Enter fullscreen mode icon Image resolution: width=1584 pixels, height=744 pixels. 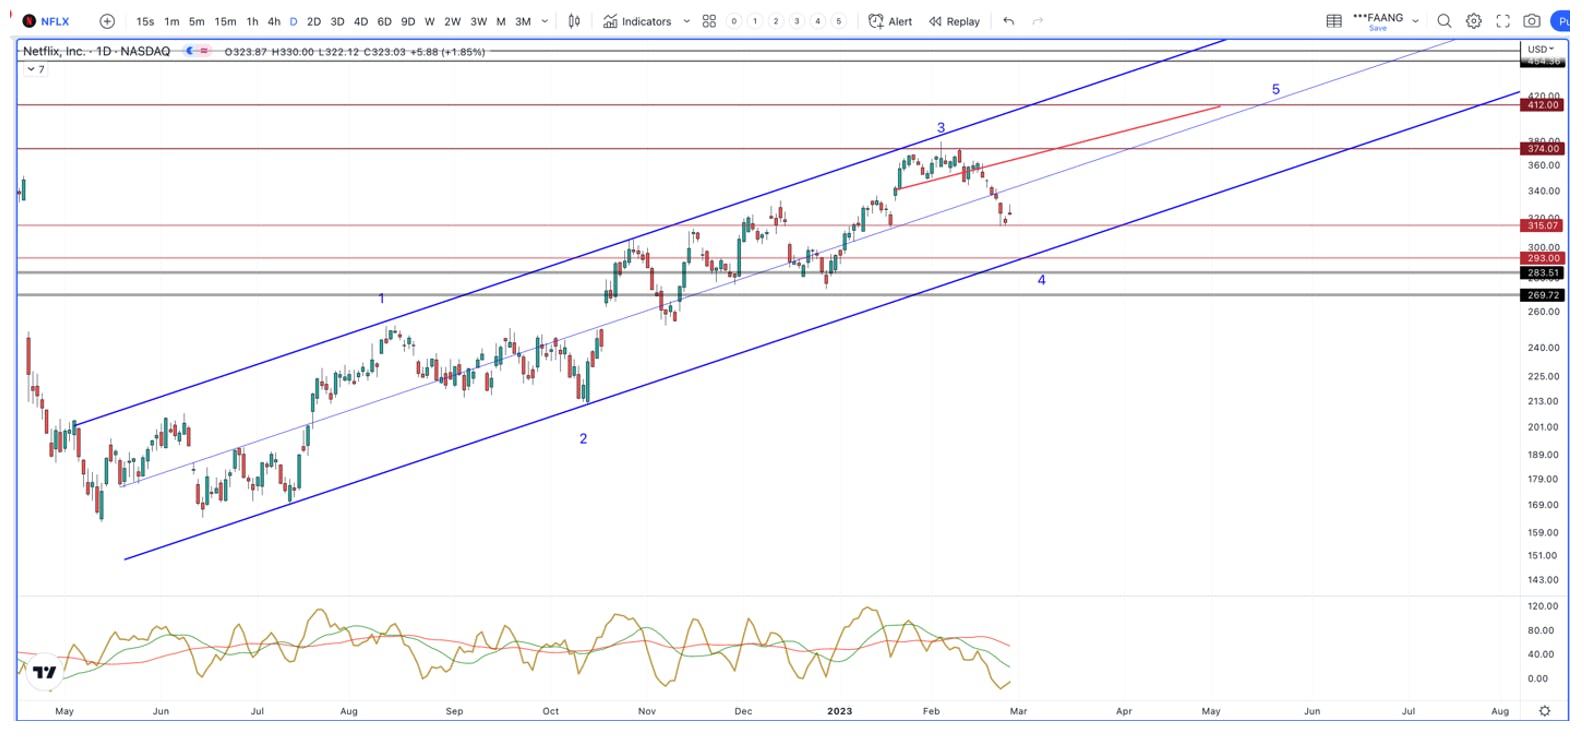point(1502,21)
